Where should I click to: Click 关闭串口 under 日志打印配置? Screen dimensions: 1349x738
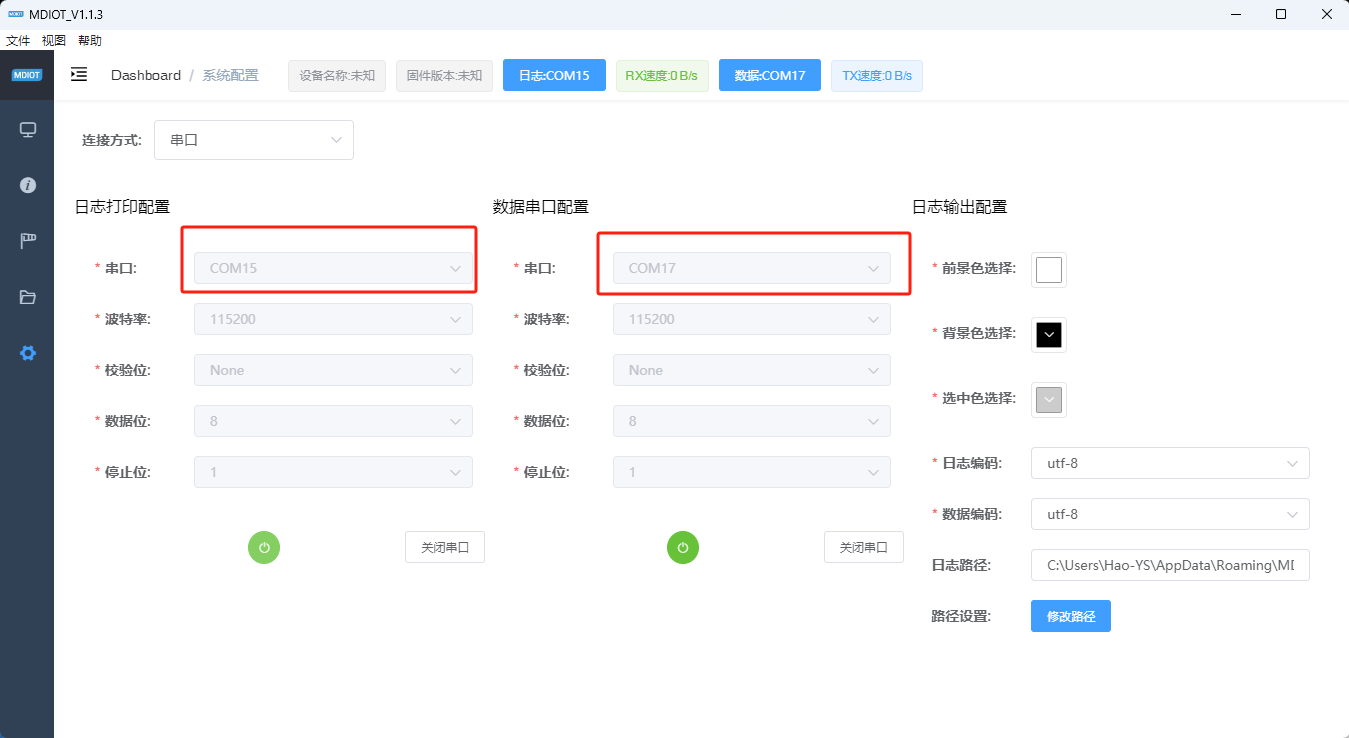(x=444, y=548)
